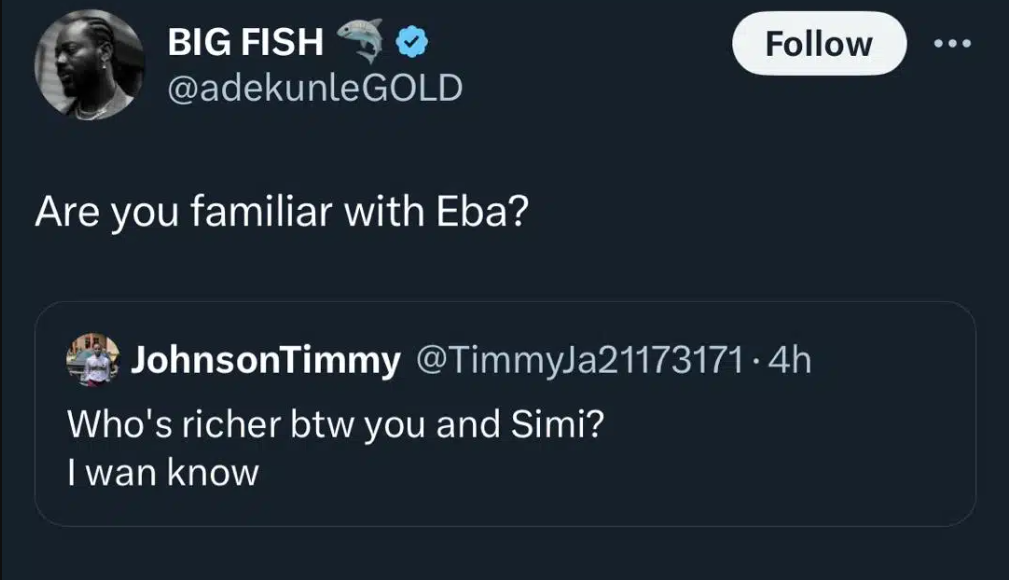Click the blue verified badge

(x=413, y=42)
